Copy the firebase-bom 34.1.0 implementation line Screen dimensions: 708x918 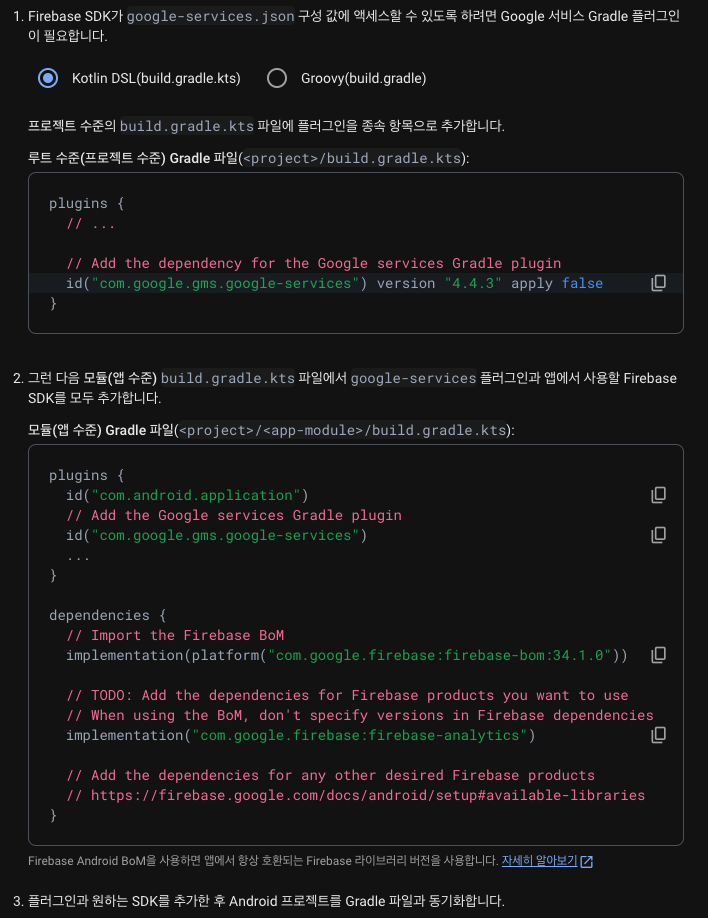[658, 655]
